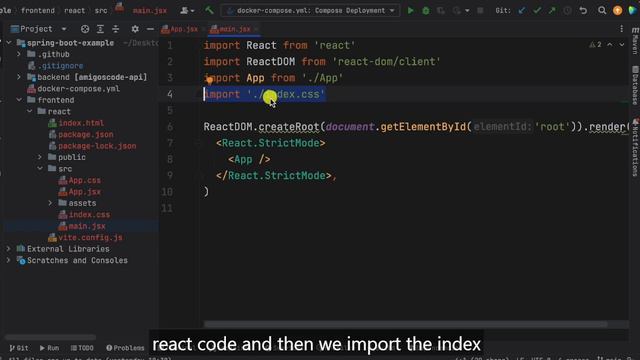Select .gitignore file in tree

[60, 66]
